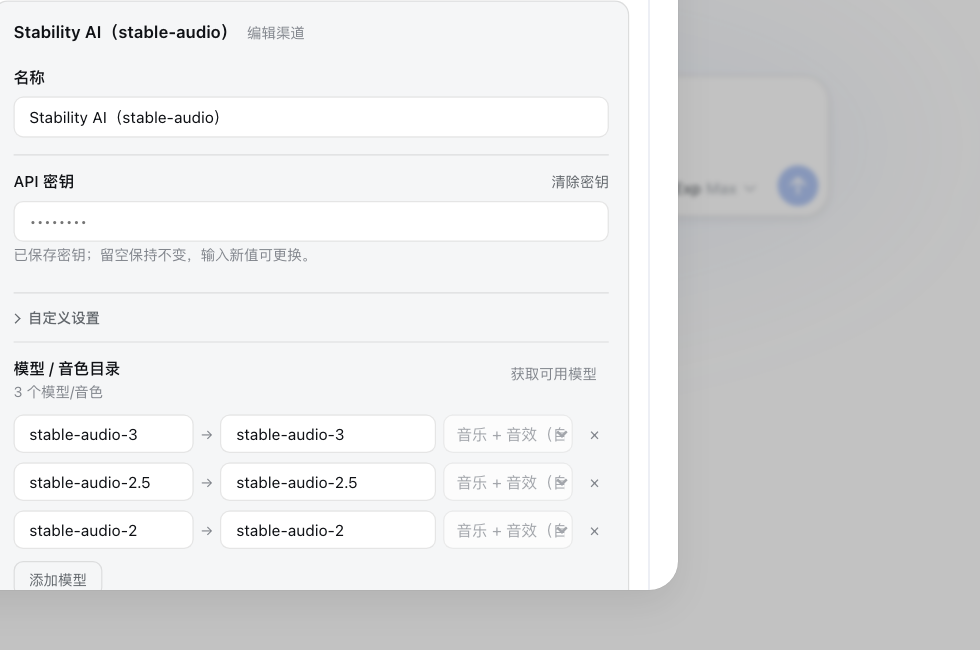Click the blurred blue send arrow button
The image size is (980, 650).
pyautogui.click(x=798, y=186)
